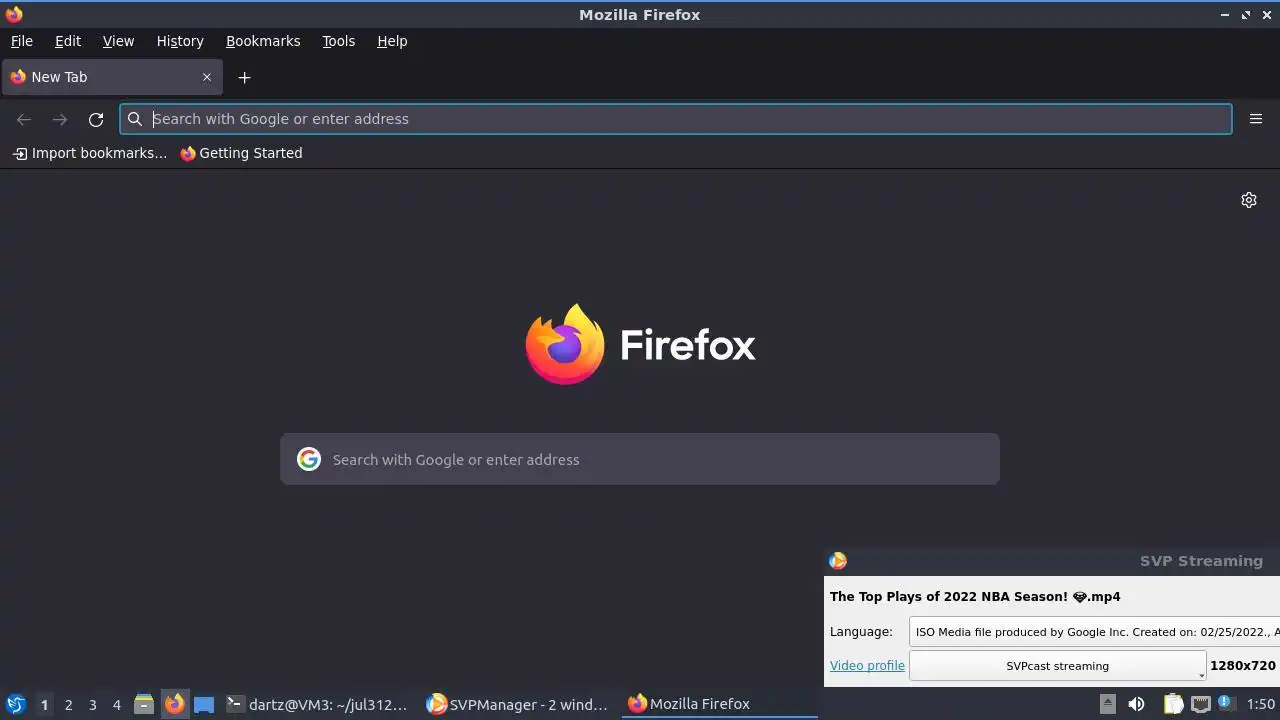
Task: Open the Firefox application menu hamburger icon
Action: coord(1256,119)
